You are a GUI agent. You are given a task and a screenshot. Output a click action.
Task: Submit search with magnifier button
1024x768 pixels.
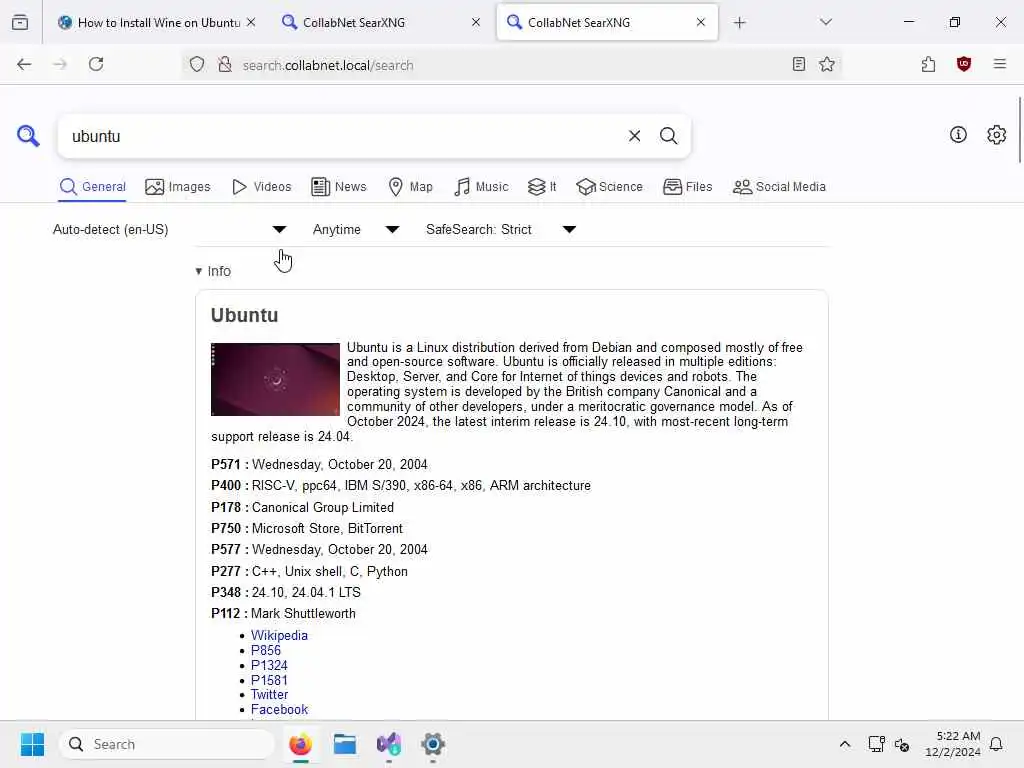point(668,136)
